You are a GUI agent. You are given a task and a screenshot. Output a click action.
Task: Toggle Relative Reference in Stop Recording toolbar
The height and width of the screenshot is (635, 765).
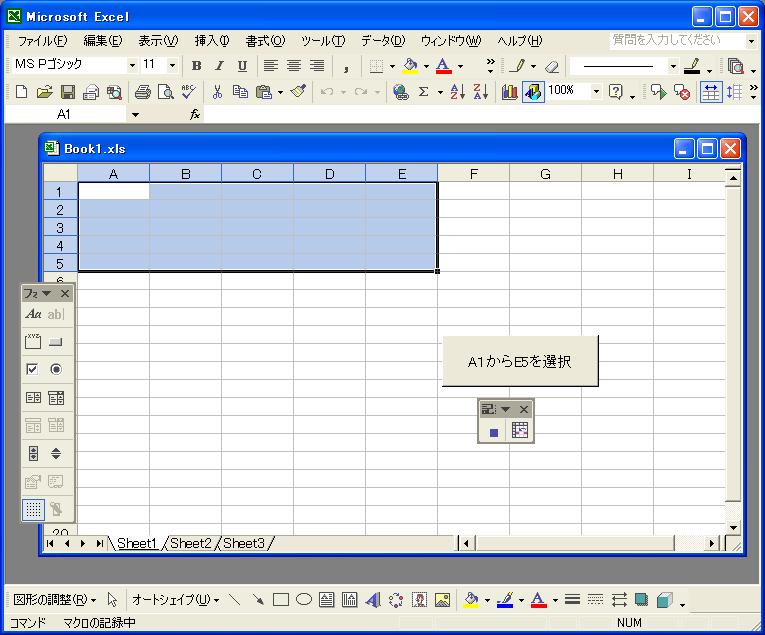[520, 431]
